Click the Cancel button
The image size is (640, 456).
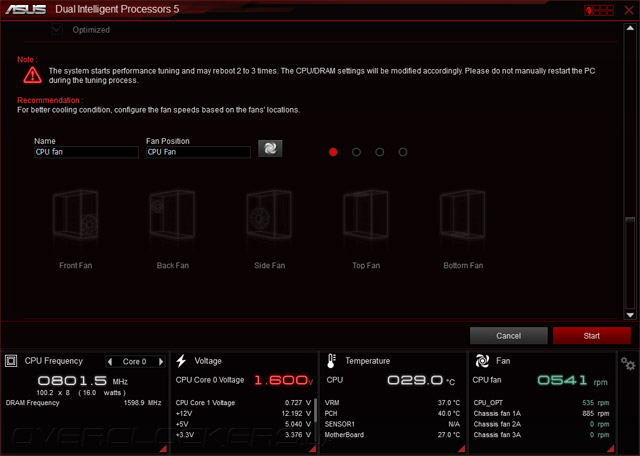click(509, 336)
